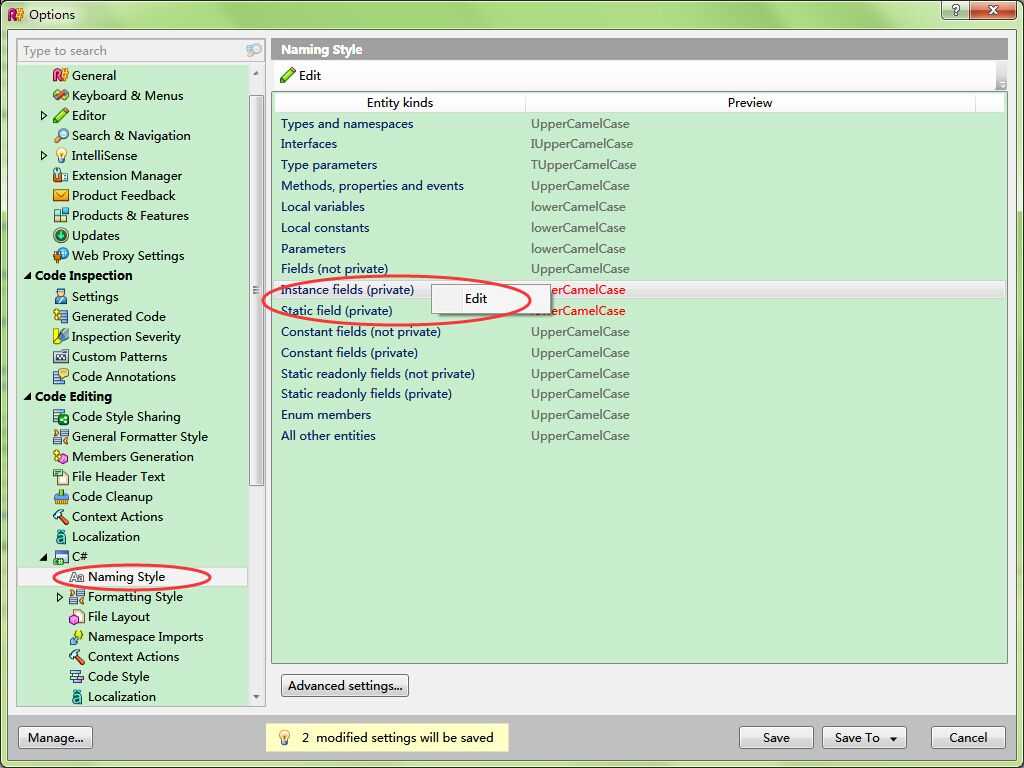1024x768 pixels.
Task: Select the All other entities row
Action: coord(639,436)
